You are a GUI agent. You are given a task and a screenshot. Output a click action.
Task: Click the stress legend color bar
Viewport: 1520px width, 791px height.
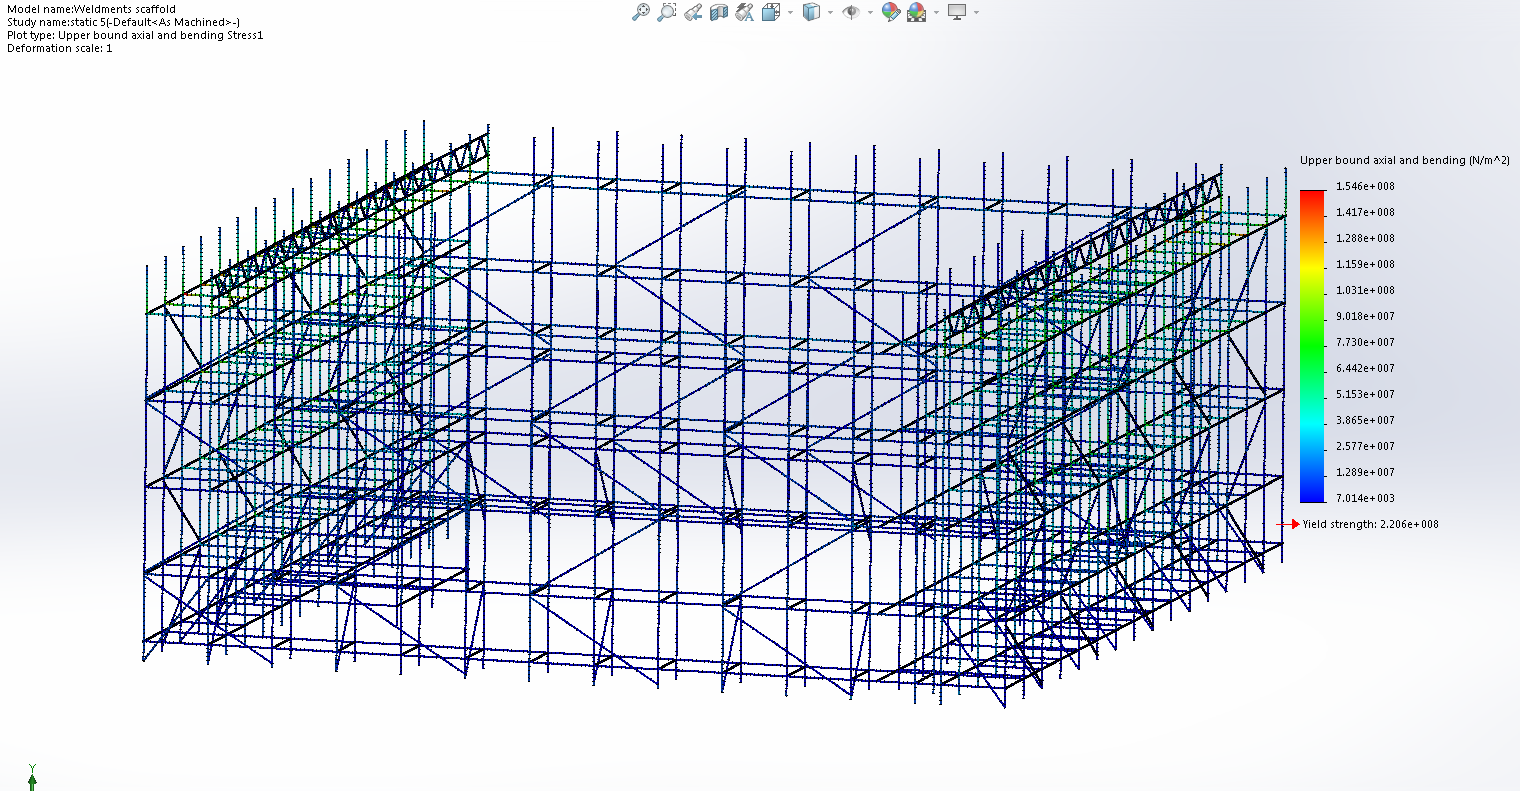pyautogui.click(x=1312, y=345)
